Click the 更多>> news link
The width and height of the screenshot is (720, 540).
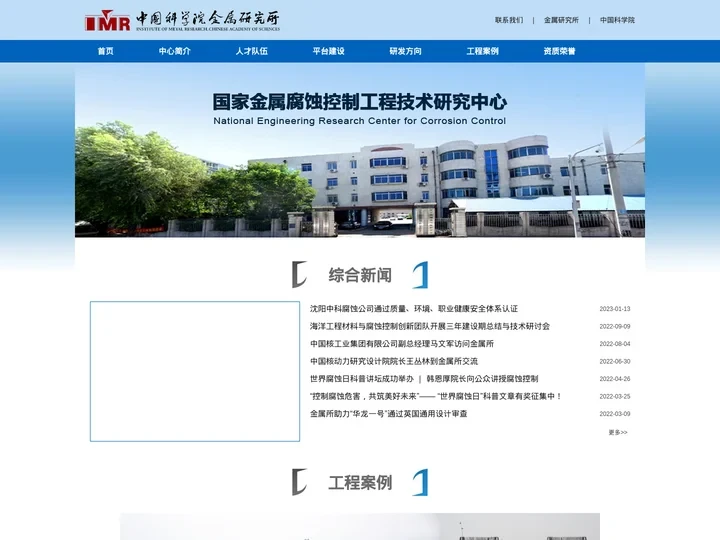618,432
